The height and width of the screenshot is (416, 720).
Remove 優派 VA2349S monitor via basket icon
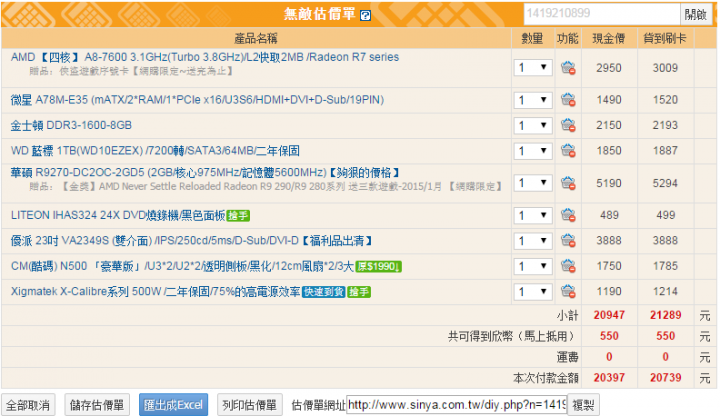[568, 240]
